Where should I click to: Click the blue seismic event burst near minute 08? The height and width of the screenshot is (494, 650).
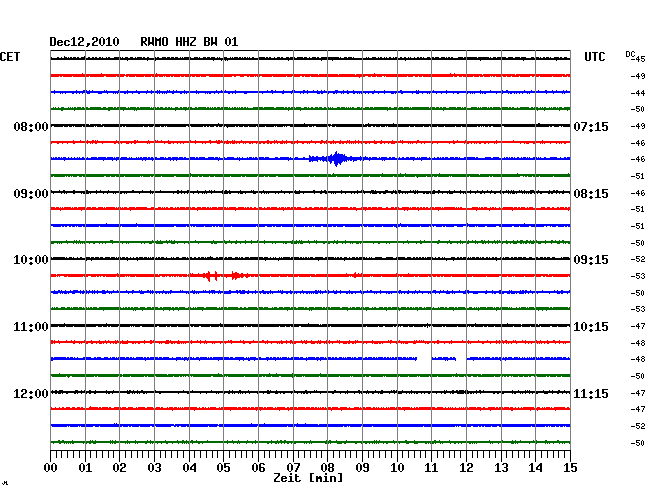click(335, 159)
